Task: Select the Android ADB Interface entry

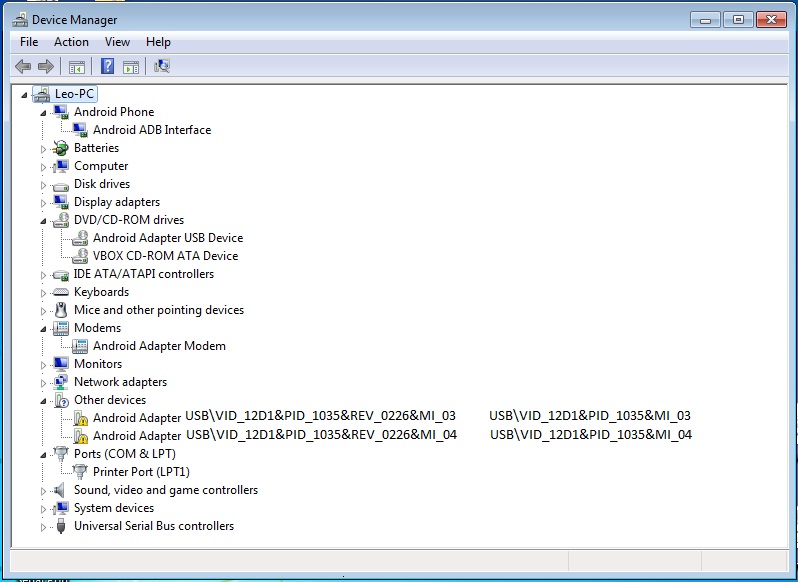Action: pos(152,130)
